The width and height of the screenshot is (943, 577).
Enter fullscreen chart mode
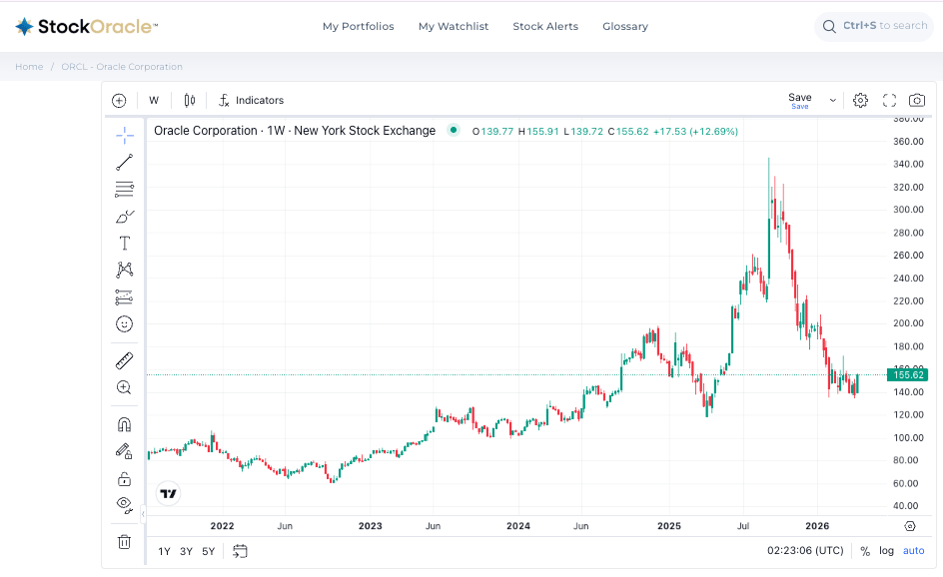coord(889,100)
